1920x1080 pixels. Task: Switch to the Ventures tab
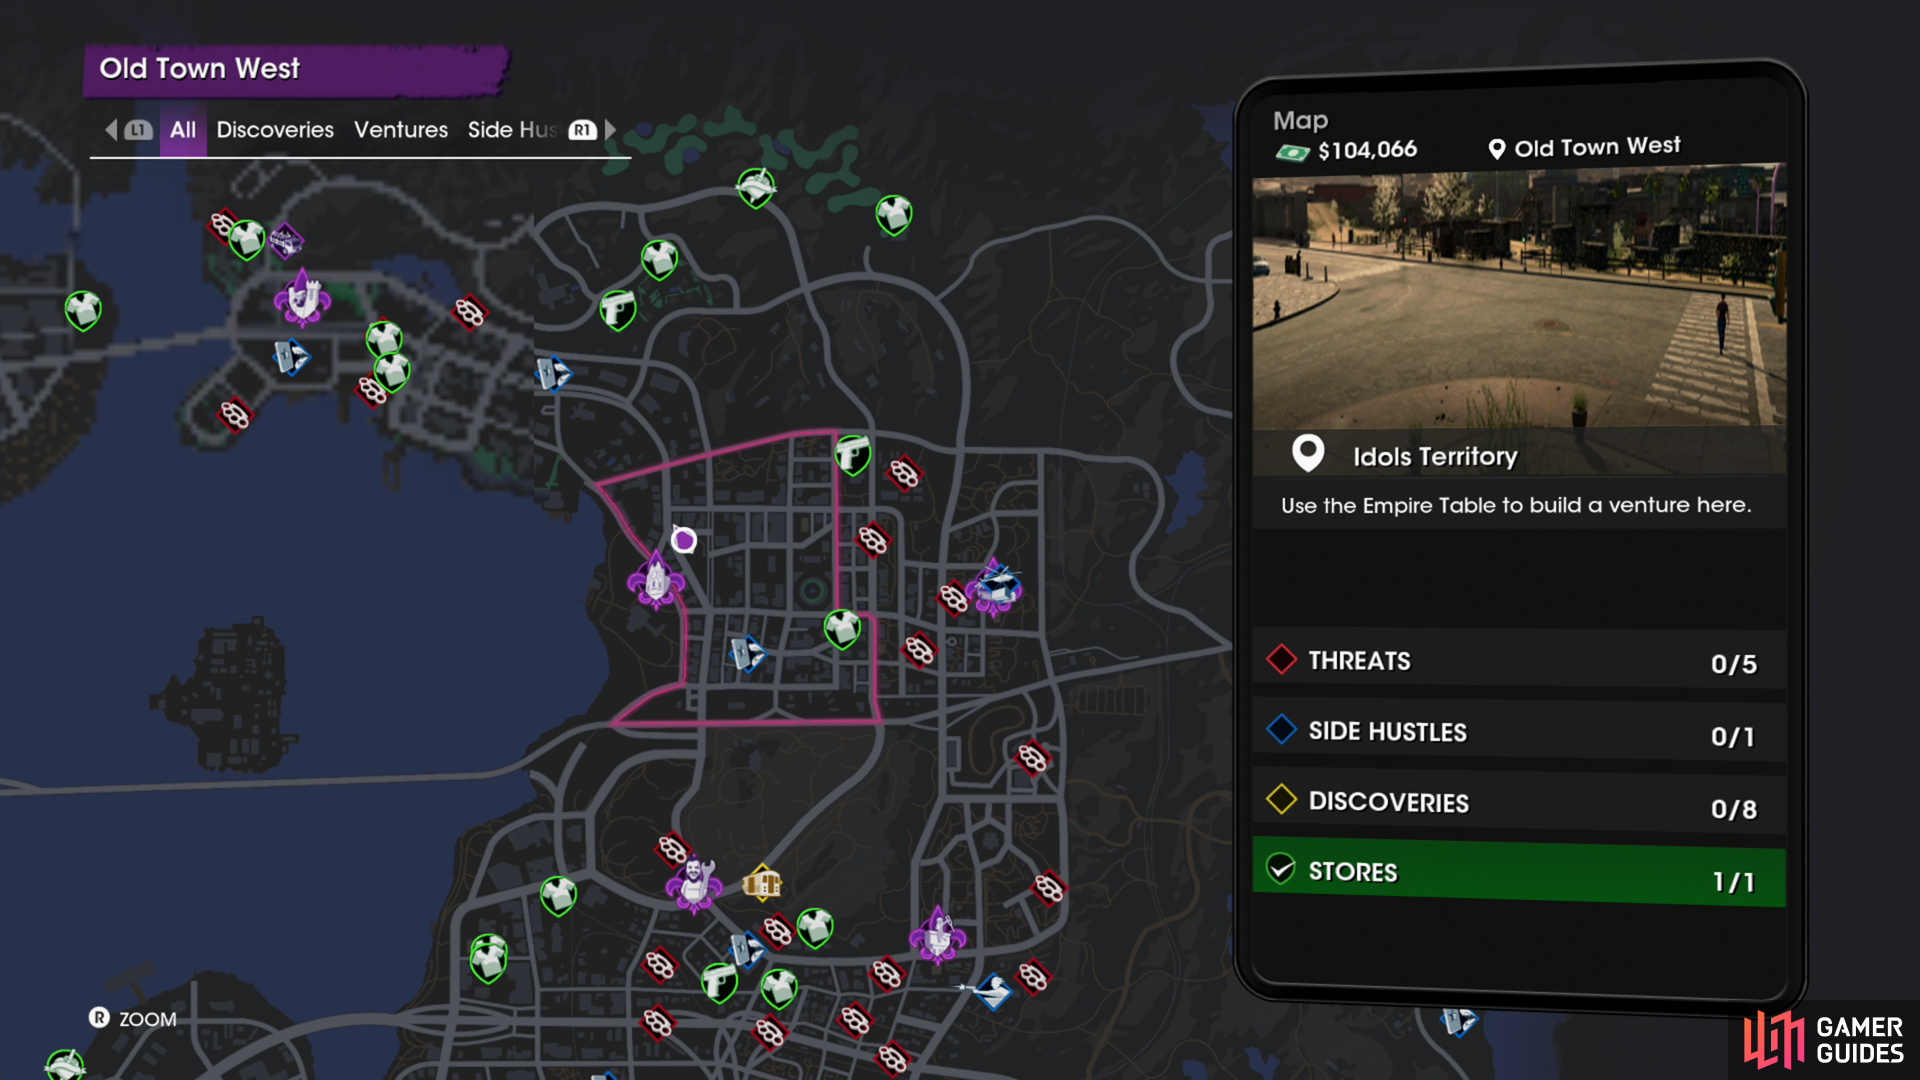click(x=401, y=130)
